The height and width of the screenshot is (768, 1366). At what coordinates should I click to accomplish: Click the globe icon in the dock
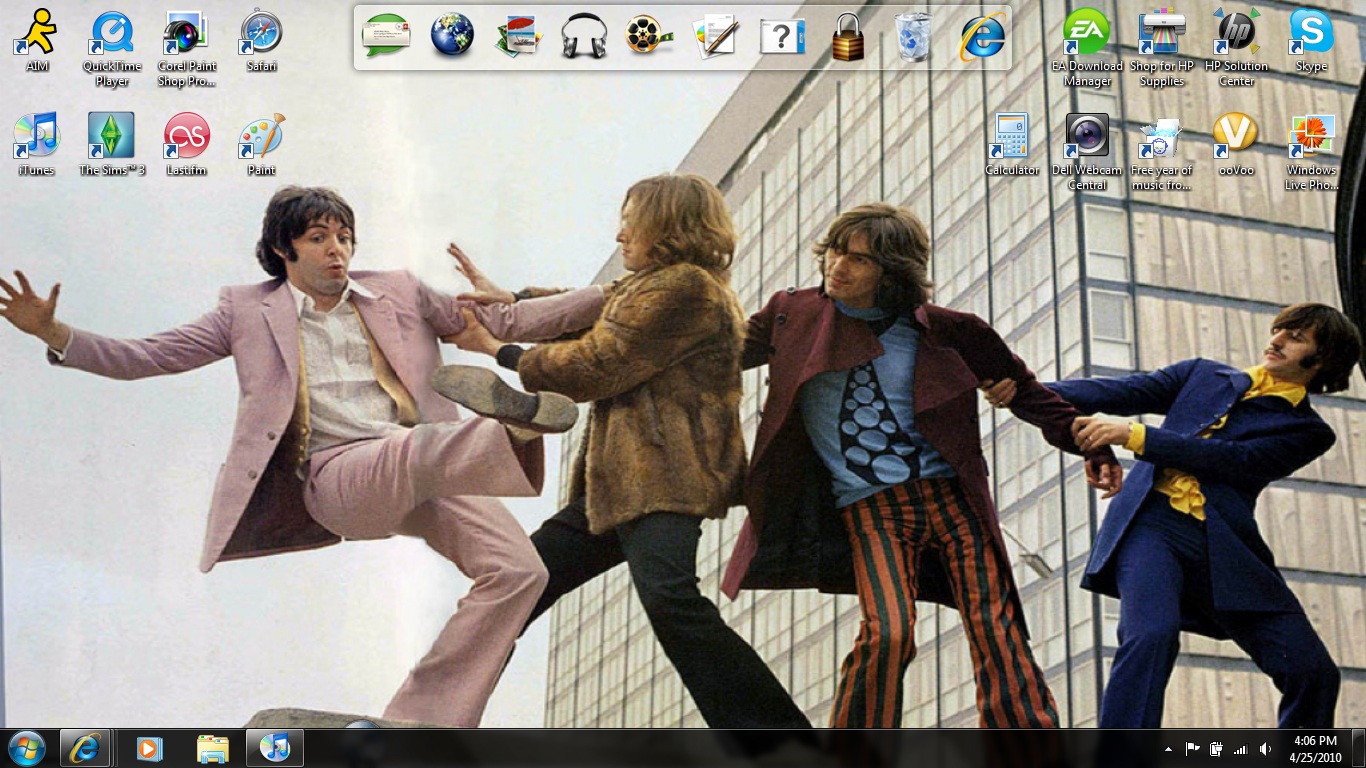452,36
